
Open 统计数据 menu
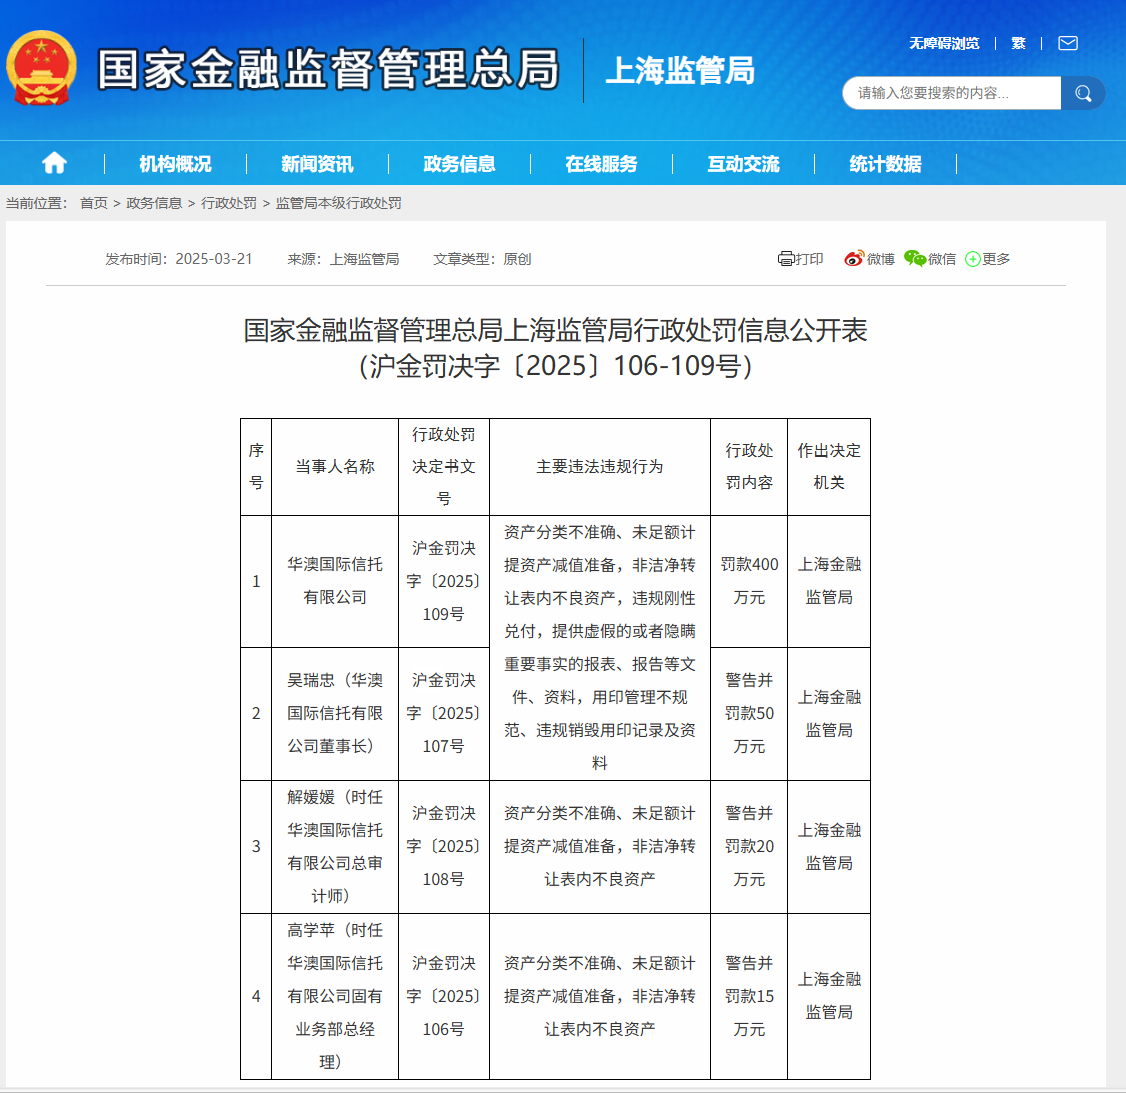click(x=885, y=164)
